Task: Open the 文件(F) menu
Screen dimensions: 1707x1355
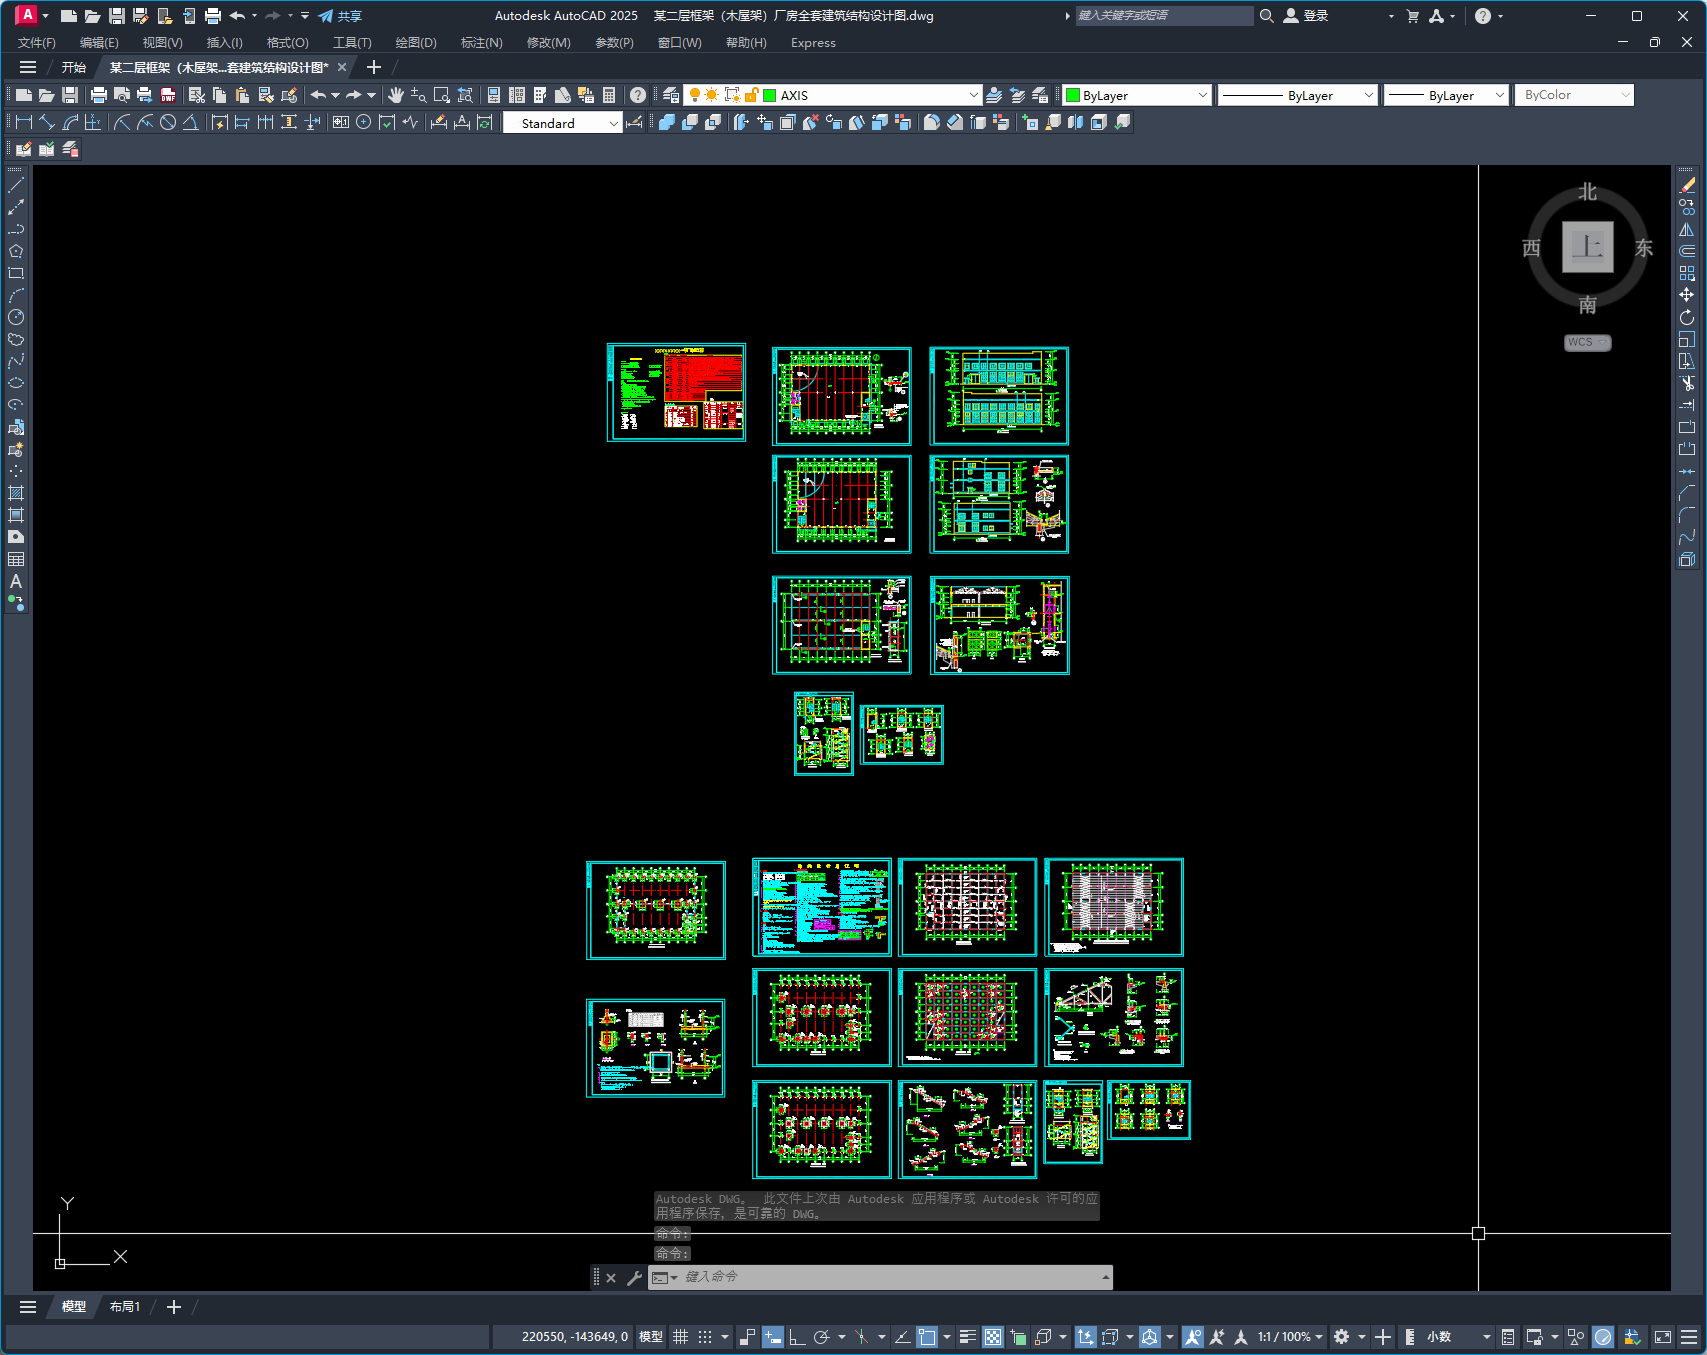Action: tap(37, 43)
